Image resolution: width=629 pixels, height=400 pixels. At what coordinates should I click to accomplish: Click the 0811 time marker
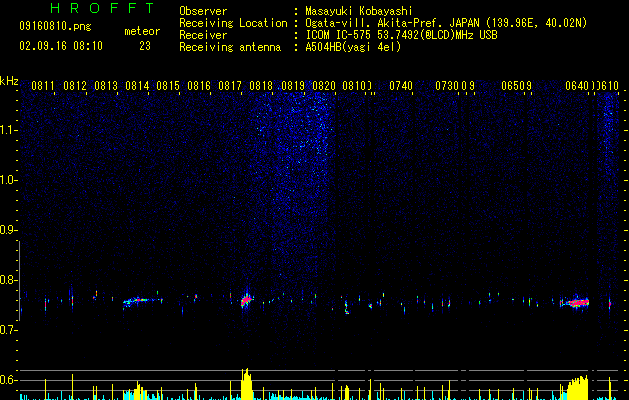(x=43, y=86)
